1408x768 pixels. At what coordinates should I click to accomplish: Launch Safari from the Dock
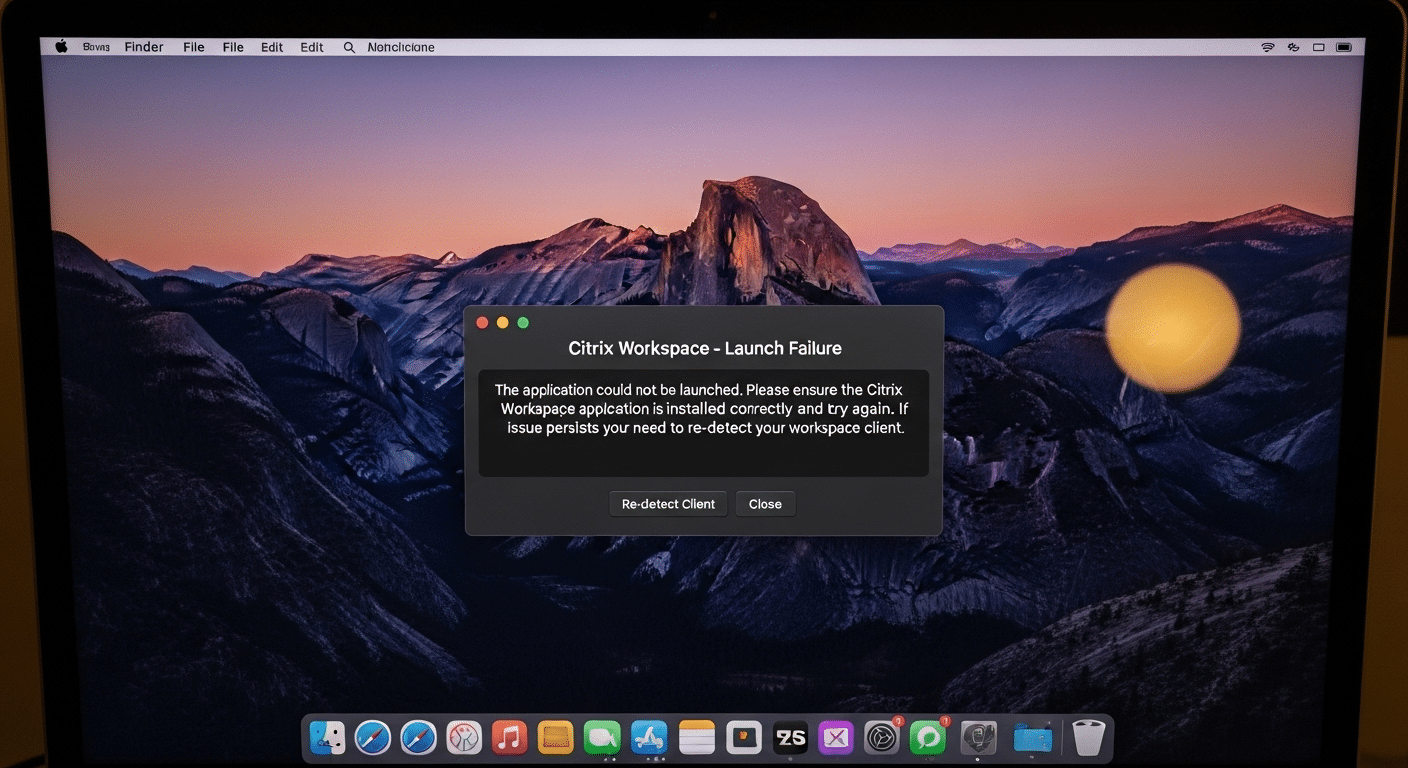tap(371, 738)
